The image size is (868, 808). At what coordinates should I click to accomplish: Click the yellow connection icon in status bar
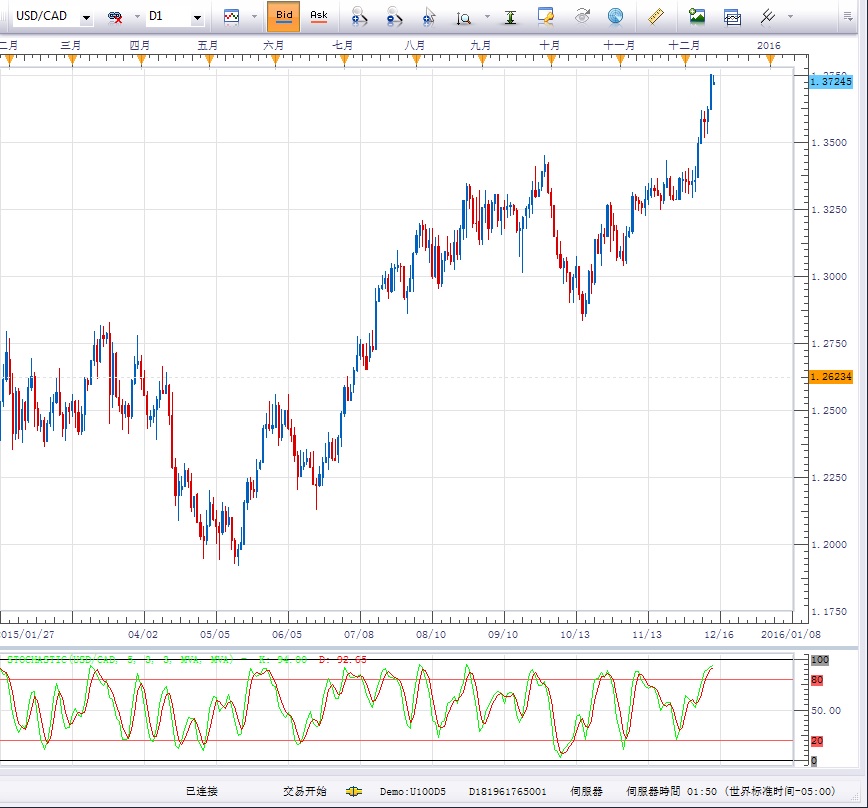pyautogui.click(x=353, y=791)
